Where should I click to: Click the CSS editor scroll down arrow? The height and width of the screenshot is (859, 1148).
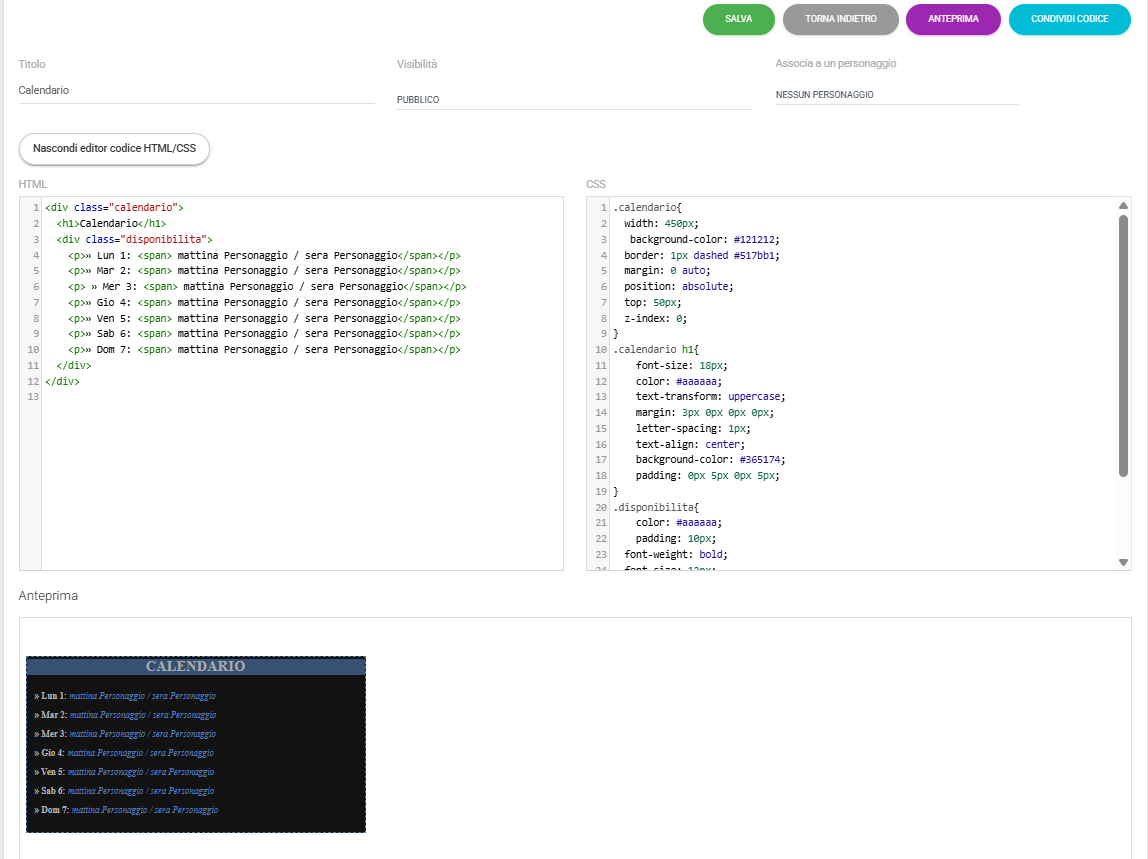(1123, 562)
